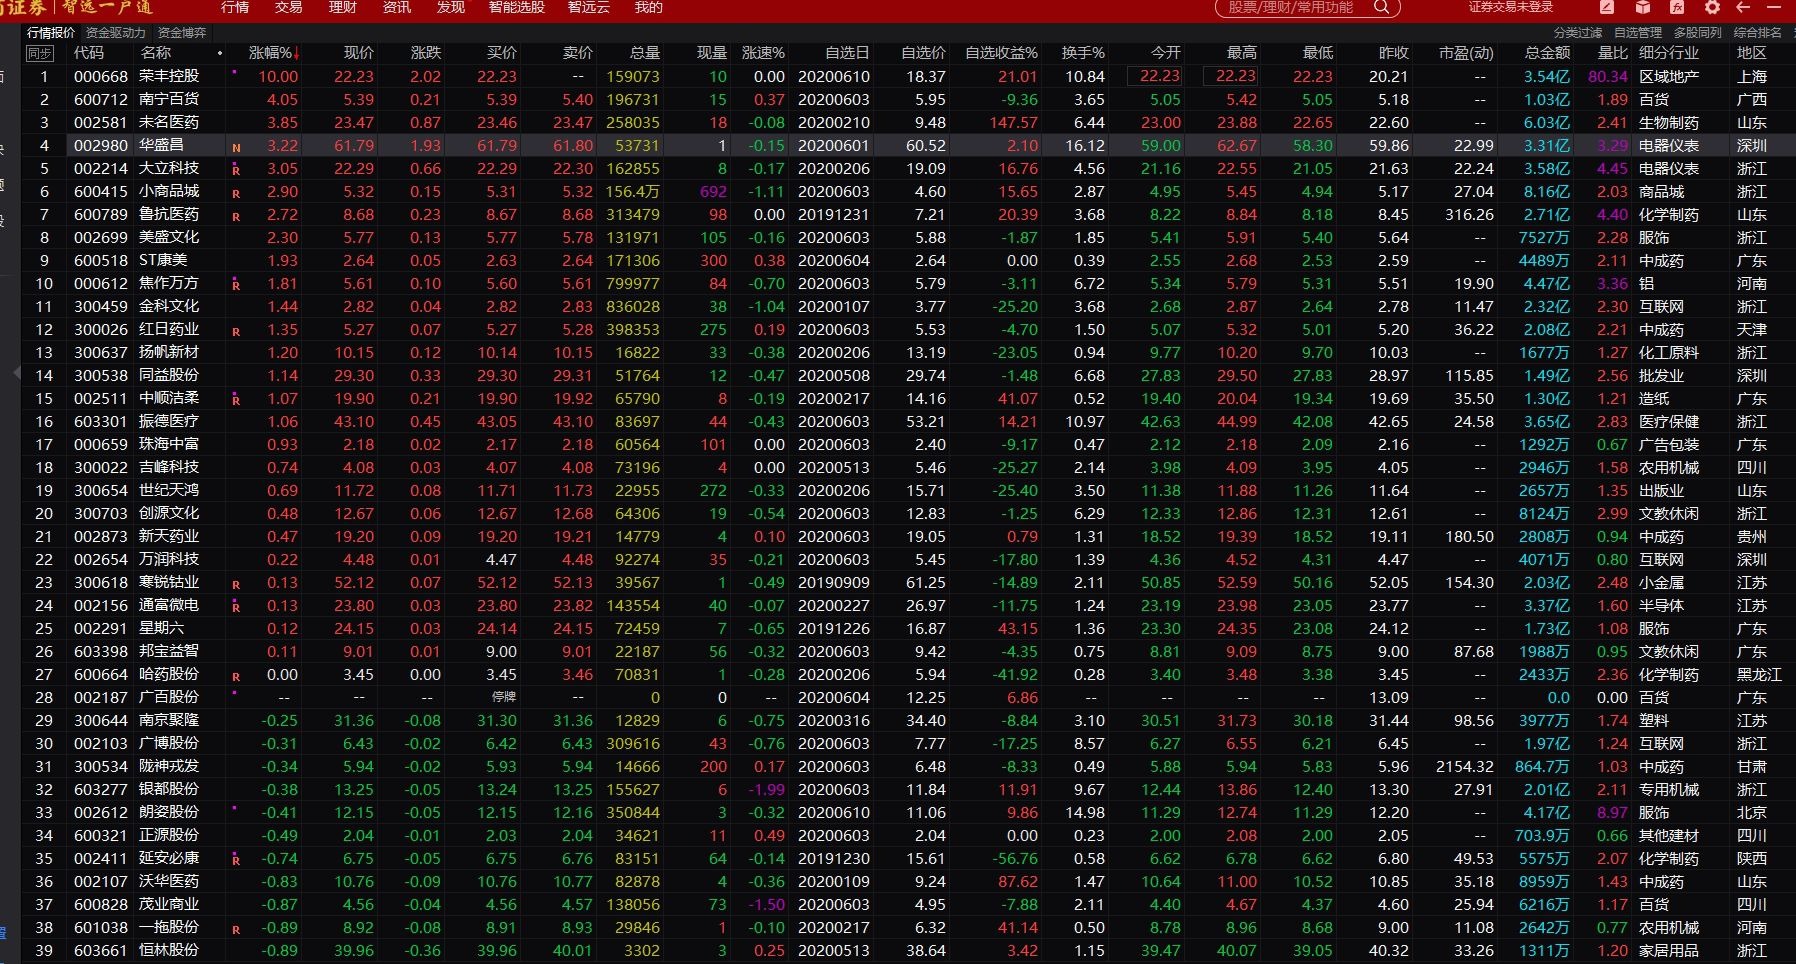1796x964 pixels.
Task: Select the ST康美 stock row
Action: tap(909, 260)
